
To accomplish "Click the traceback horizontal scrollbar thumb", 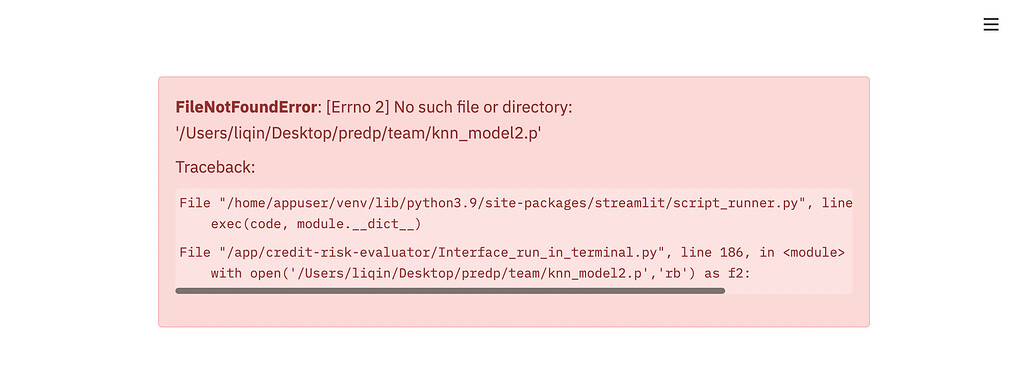I will point(450,291).
